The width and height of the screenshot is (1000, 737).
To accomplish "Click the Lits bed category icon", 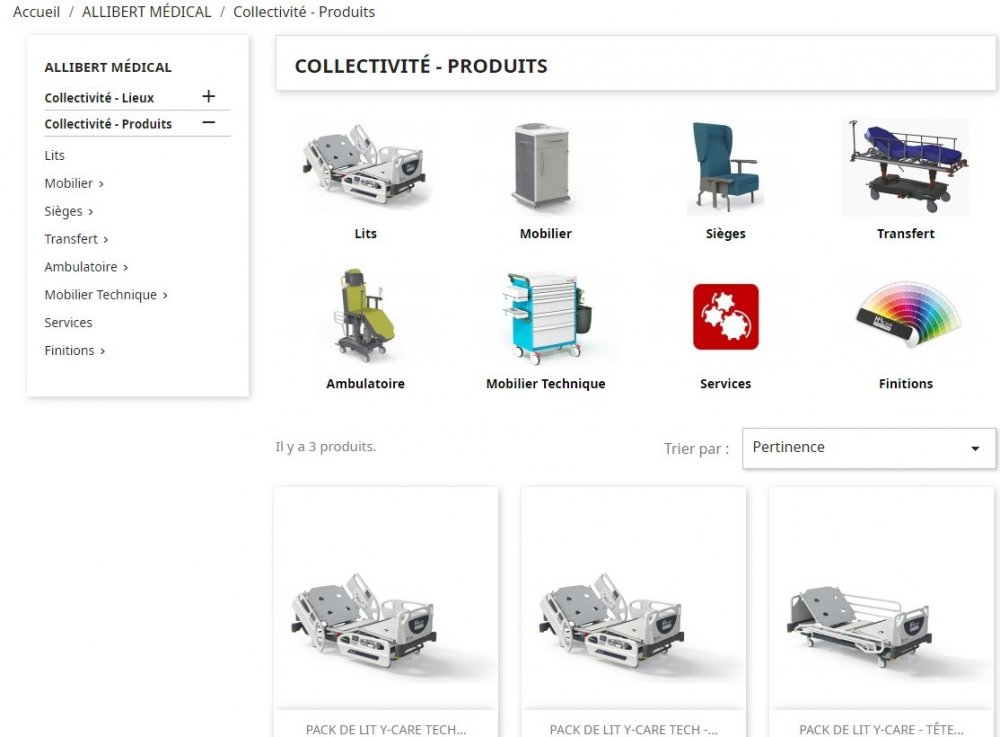I will (365, 165).
